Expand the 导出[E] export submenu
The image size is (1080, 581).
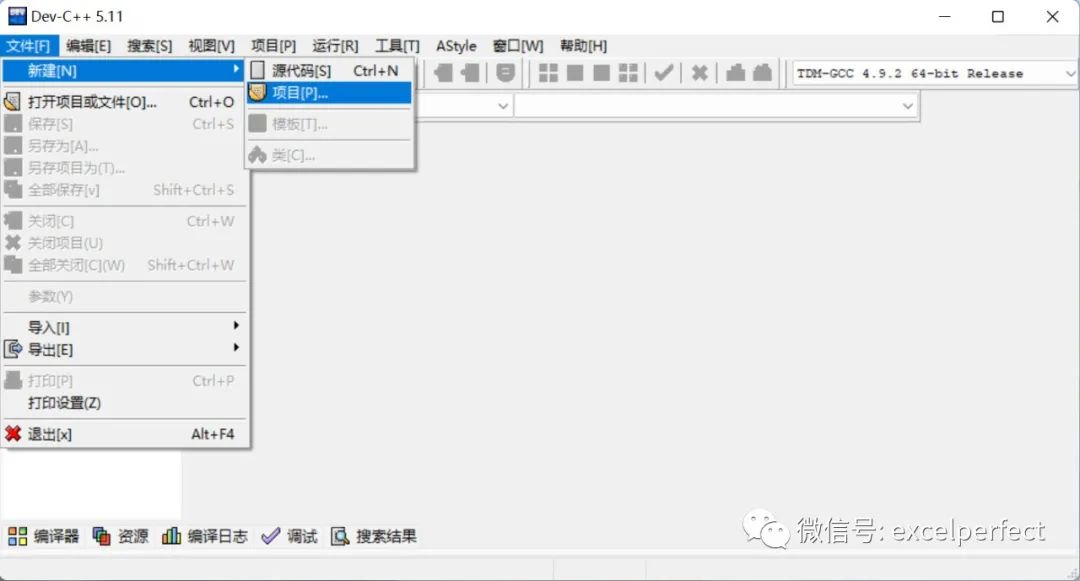coord(124,349)
